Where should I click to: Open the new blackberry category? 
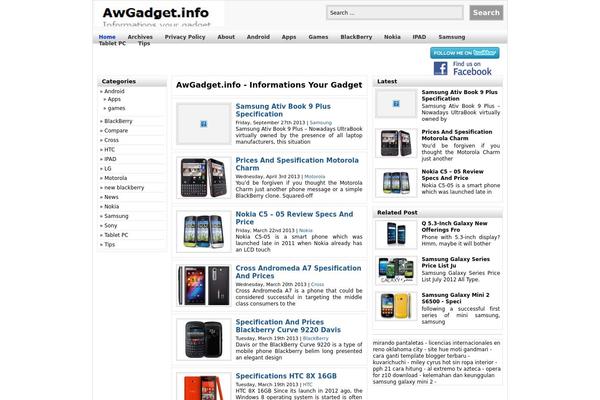(124, 188)
